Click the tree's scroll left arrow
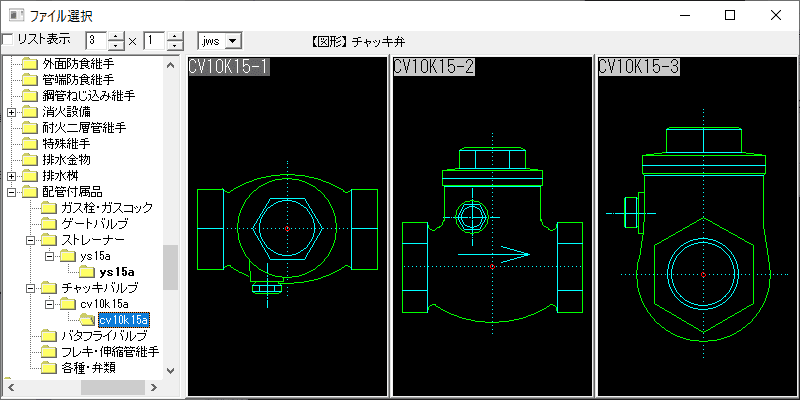Viewport: 800px width, 400px height. click(10, 387)
